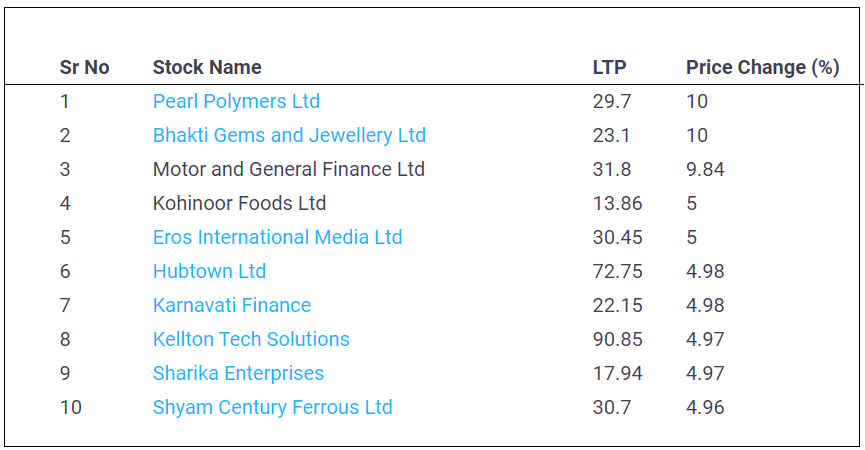Click the 9.84 price change value
This screenshot has height=450, width=865.
coord(705,169)
